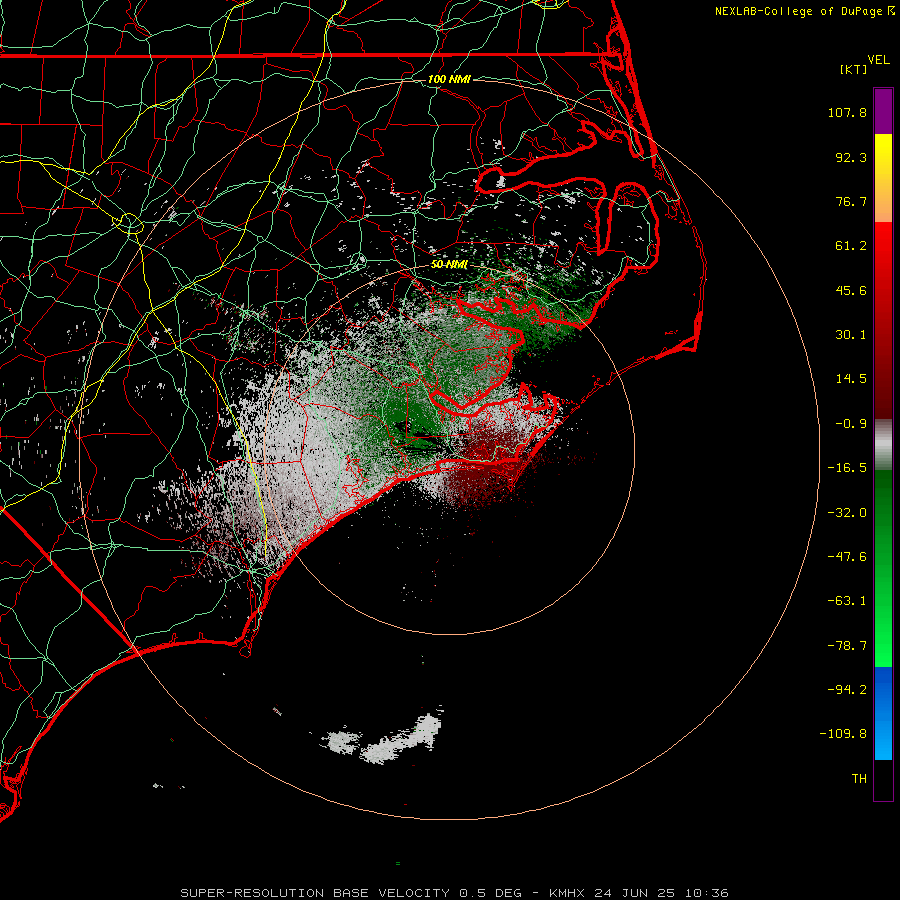
Task: Click the -16.5 velocity scale value
Action: (x=847, y=468)
